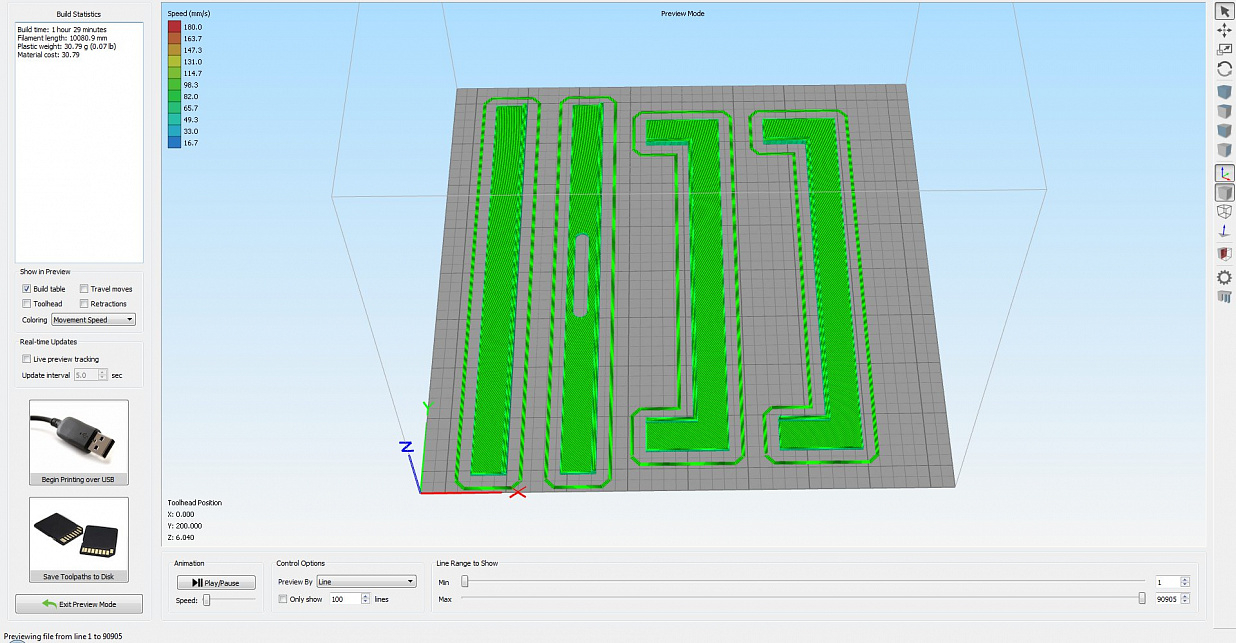Image resolution: width=1236 pixels, height=643 pixels.
Task: Expand the Preview By Line dropdown
Action: (366, 582)
